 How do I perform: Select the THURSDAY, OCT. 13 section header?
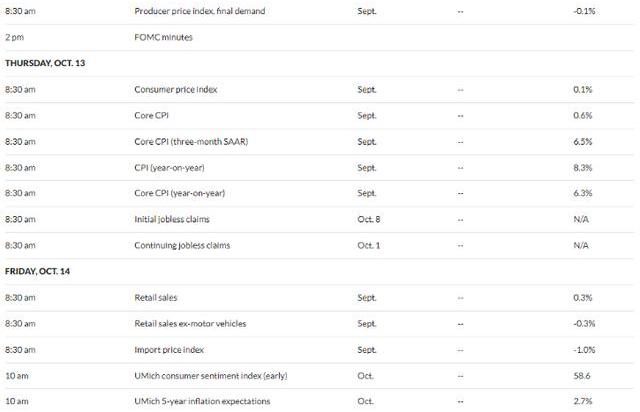tap(46, 63)
